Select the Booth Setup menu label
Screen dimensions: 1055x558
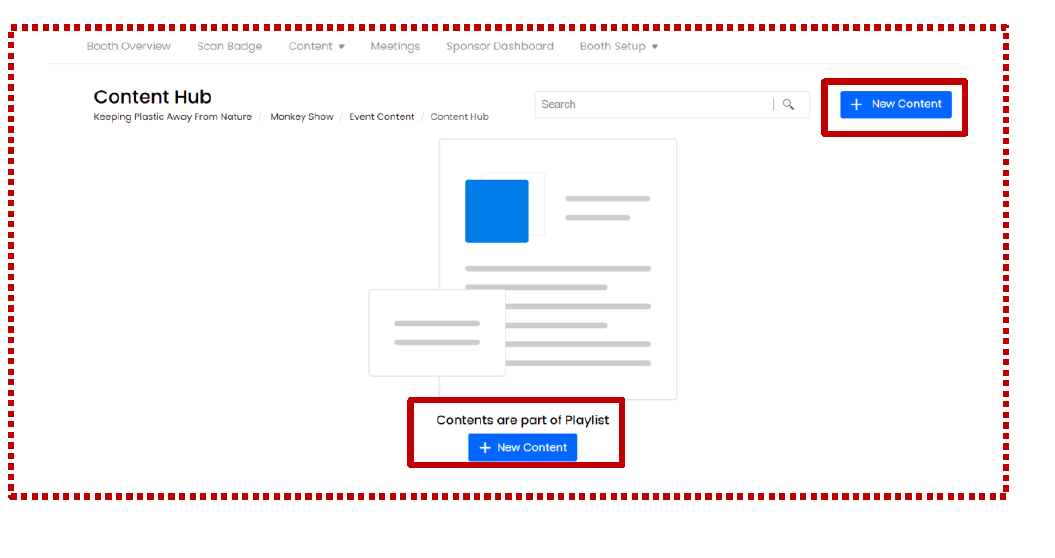(x=612, y=46)
